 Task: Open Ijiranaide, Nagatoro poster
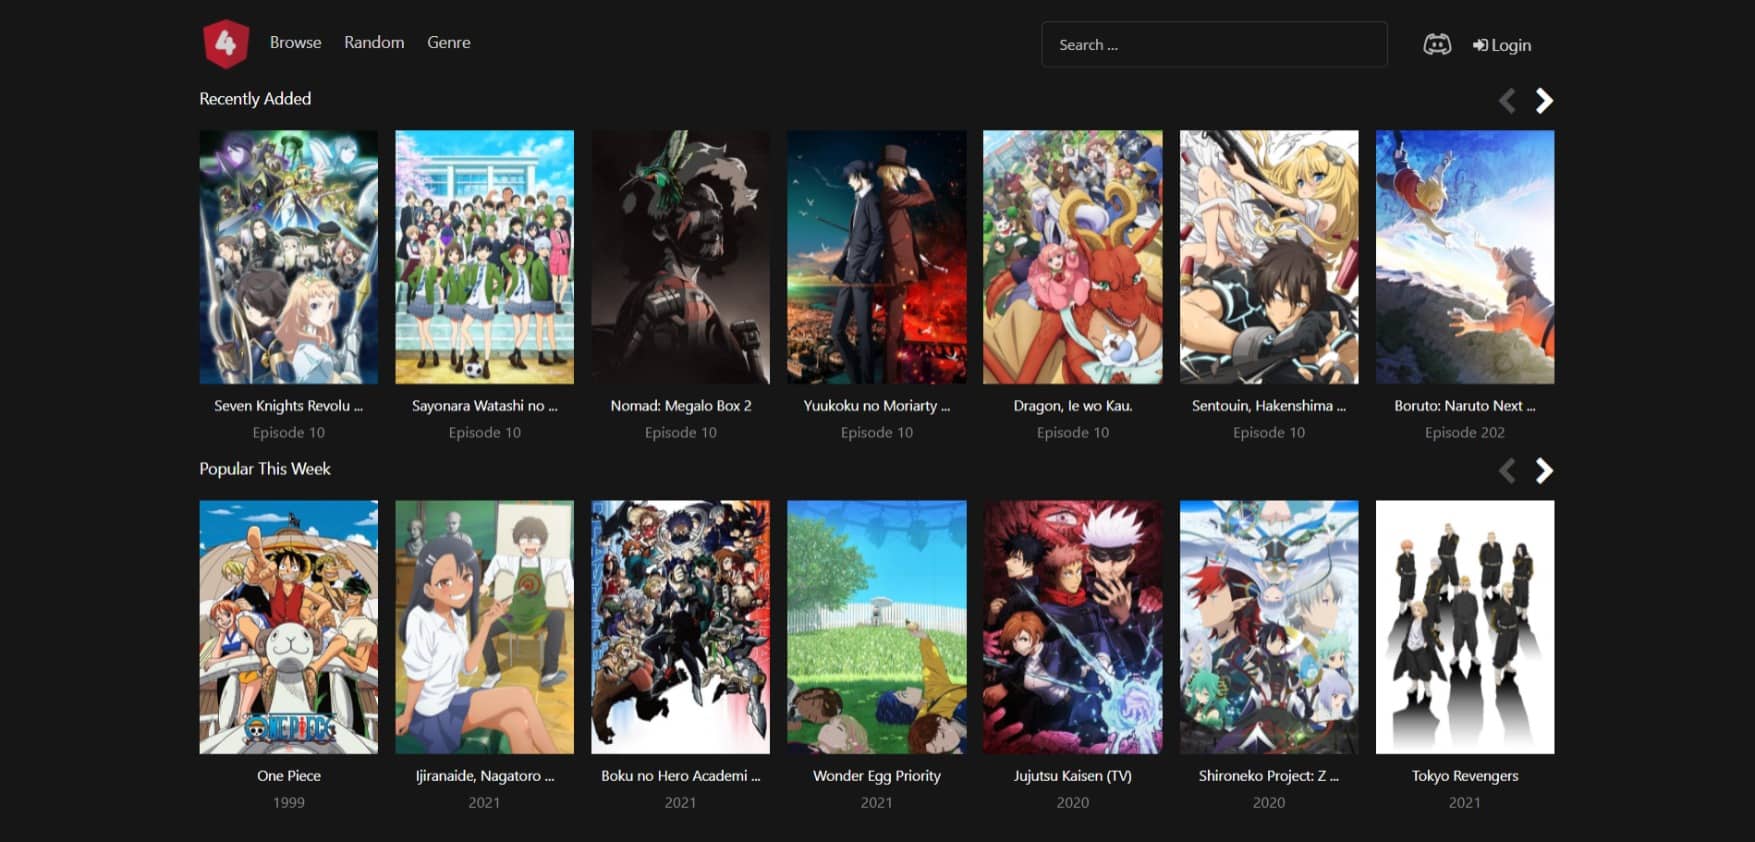click(485, 627)
